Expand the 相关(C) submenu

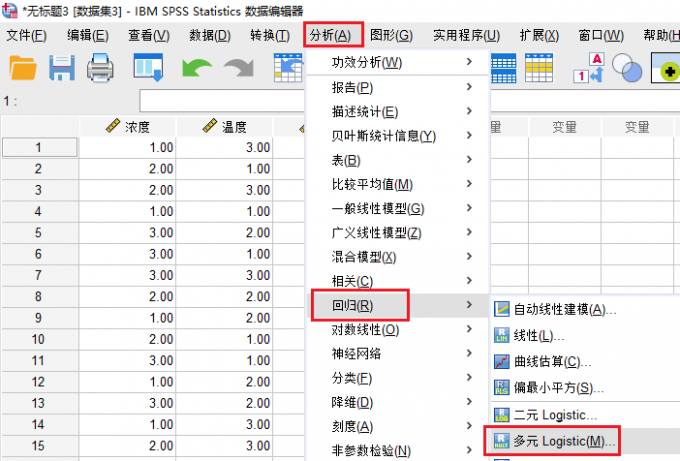(x=398, y=281)
